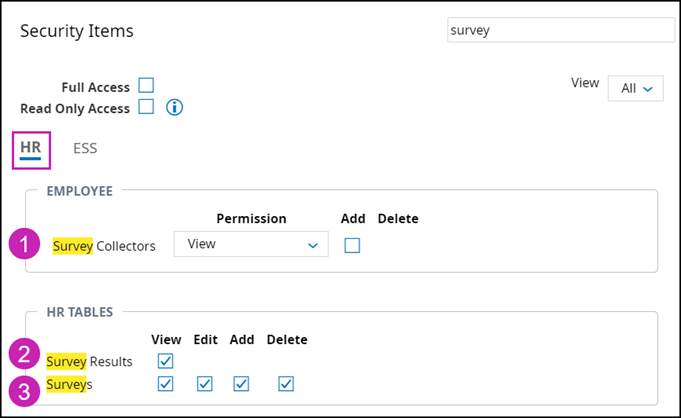Click the Survey Collectors item label
This screenshot has height=418, width=681.
104,245
